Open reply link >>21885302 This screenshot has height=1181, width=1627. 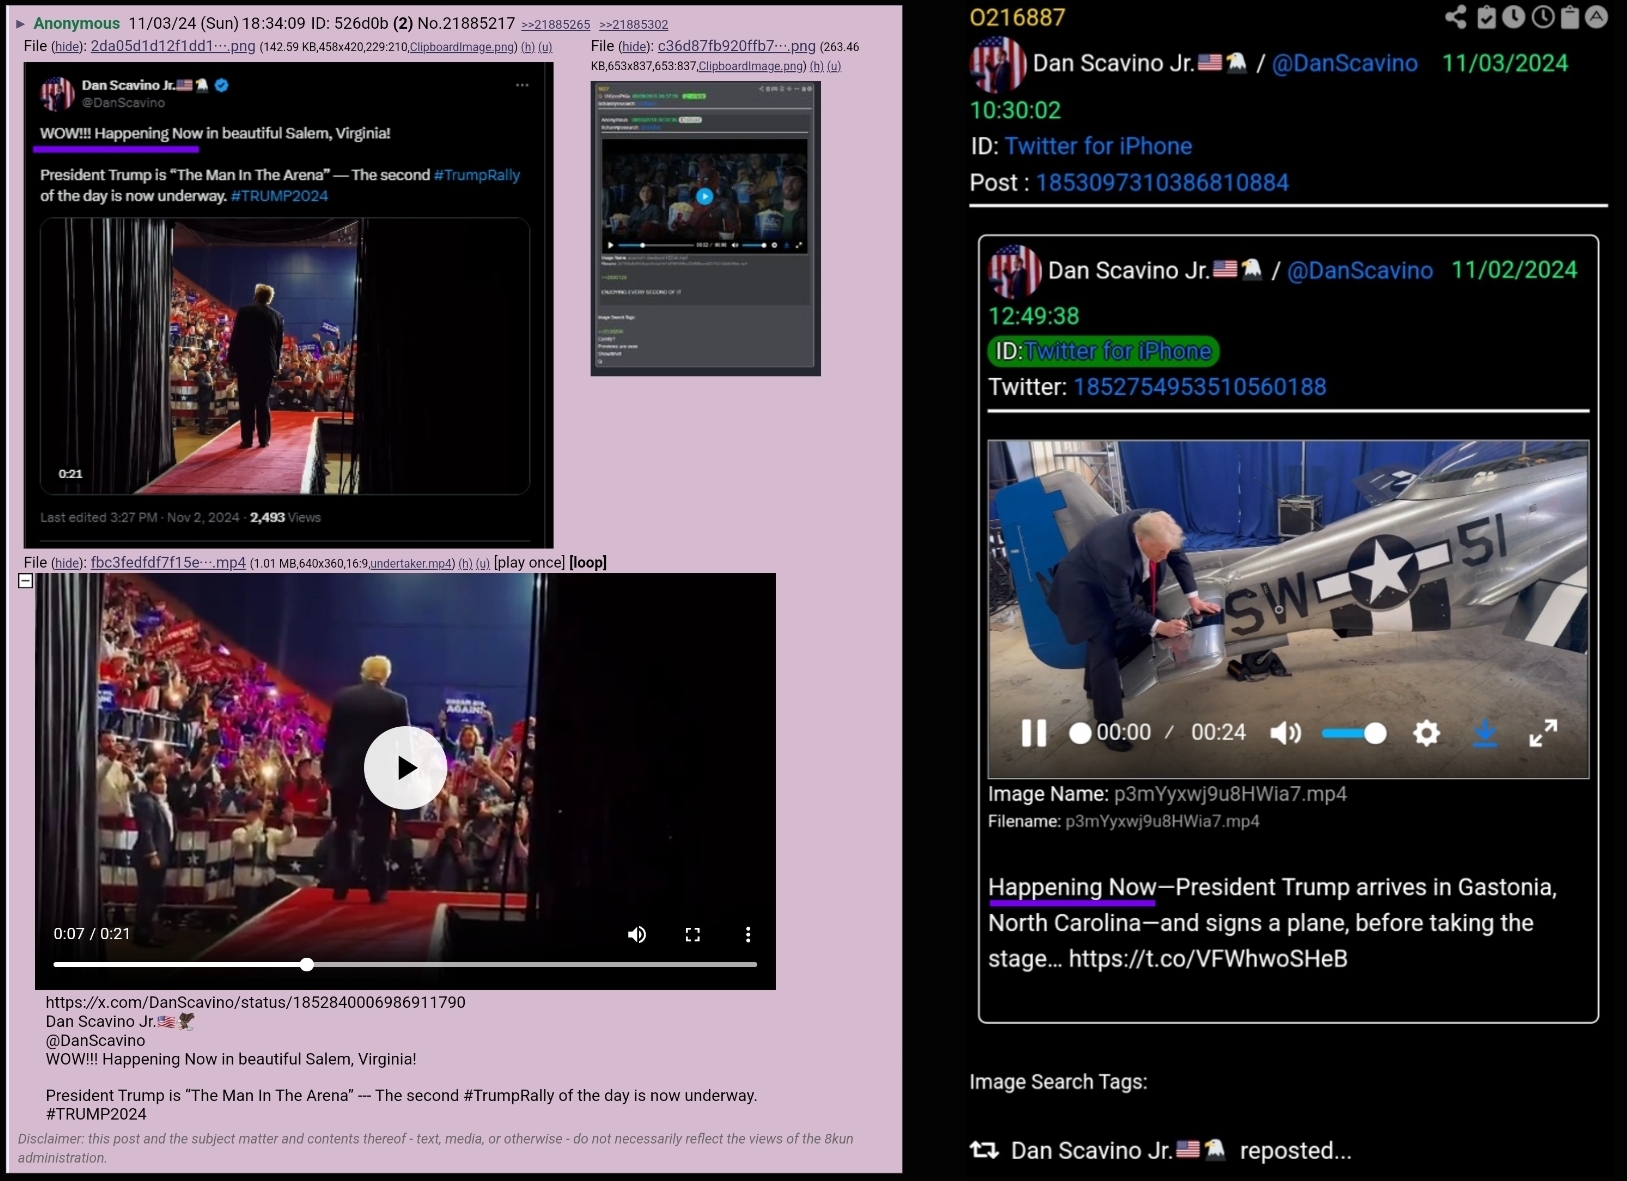[x=634, y=25]
